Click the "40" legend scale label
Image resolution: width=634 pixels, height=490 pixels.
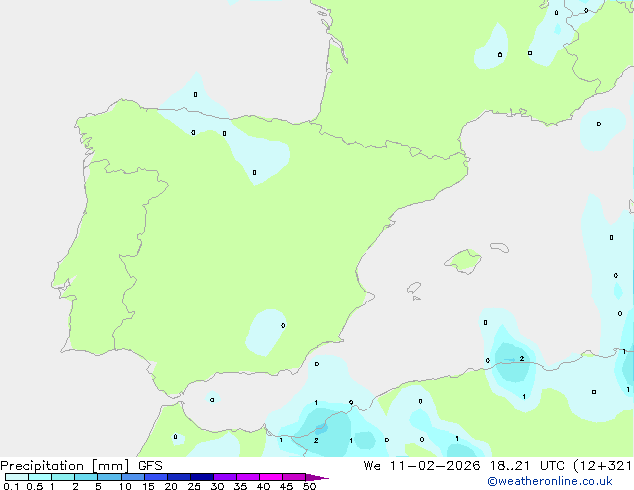click(x=263, y=486)
